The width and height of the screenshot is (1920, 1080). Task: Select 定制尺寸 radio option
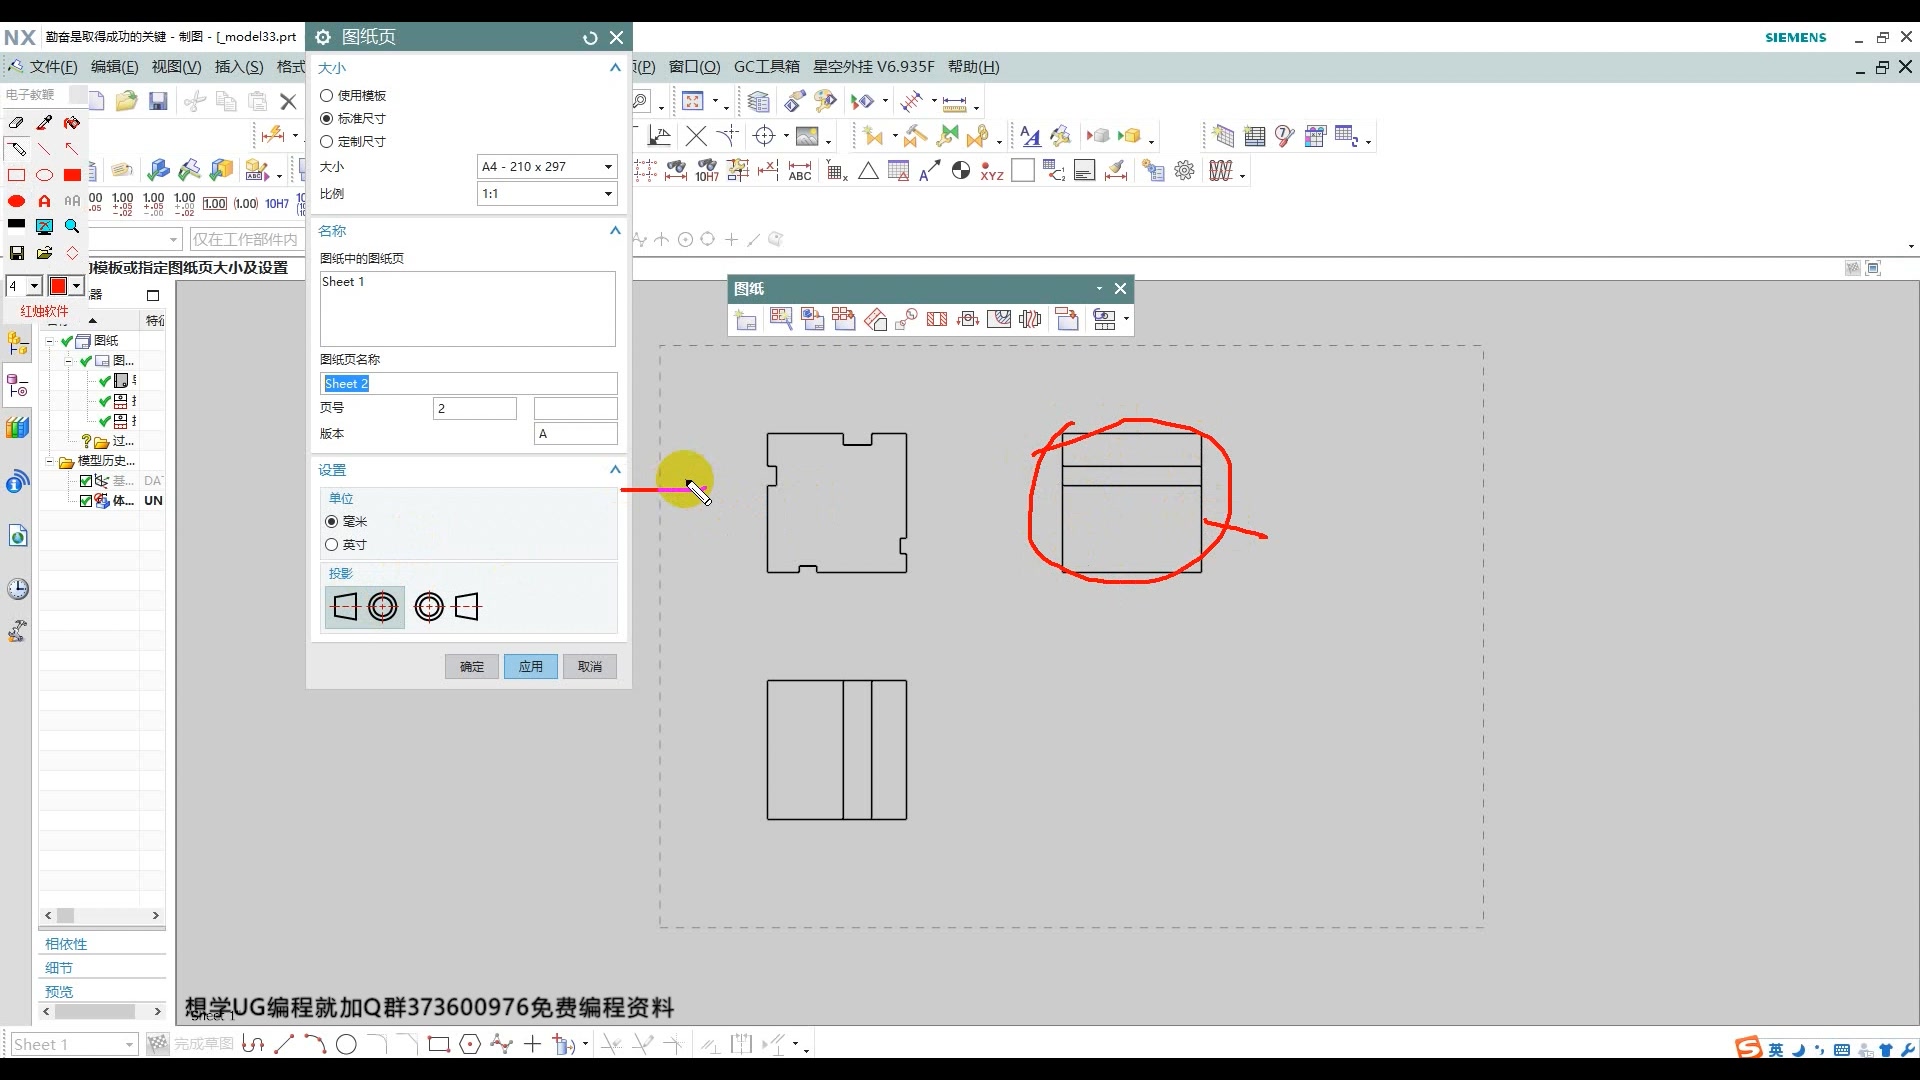(x=327, y=142)
